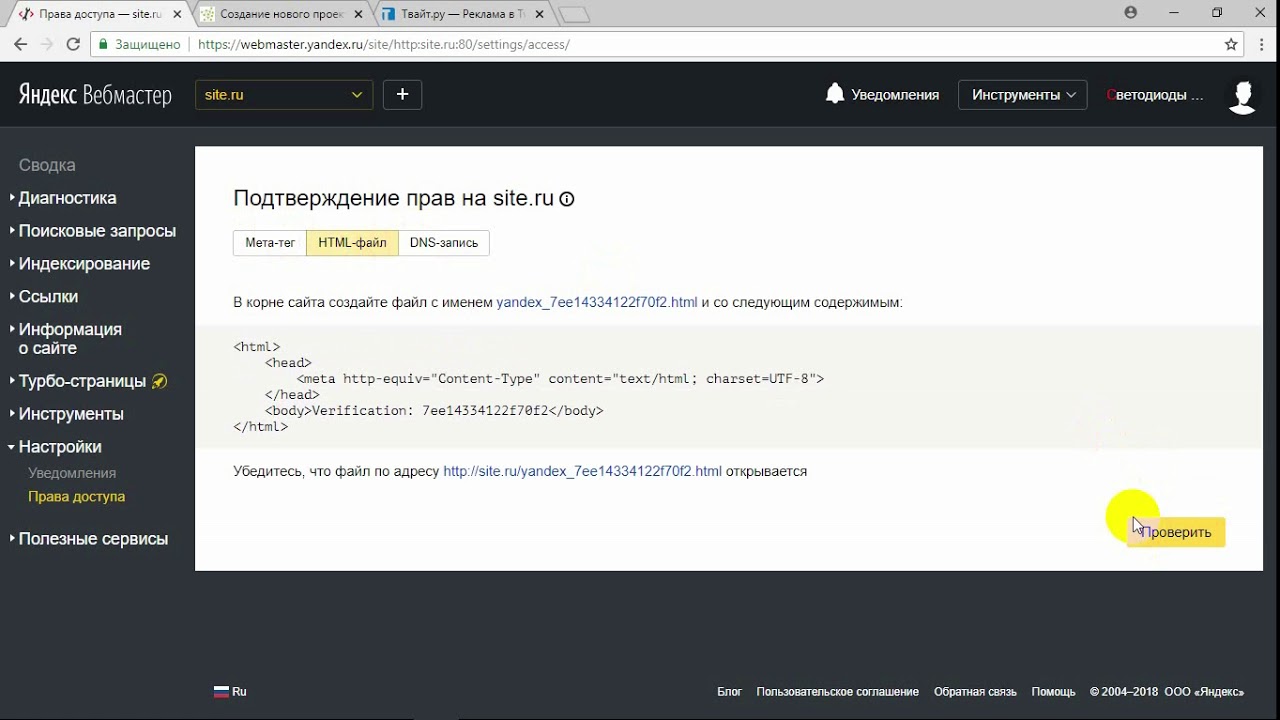Viewport: 1280px width, 720px height.
Task: Click the Проверить button
Action: click(x=1176, y=532)
